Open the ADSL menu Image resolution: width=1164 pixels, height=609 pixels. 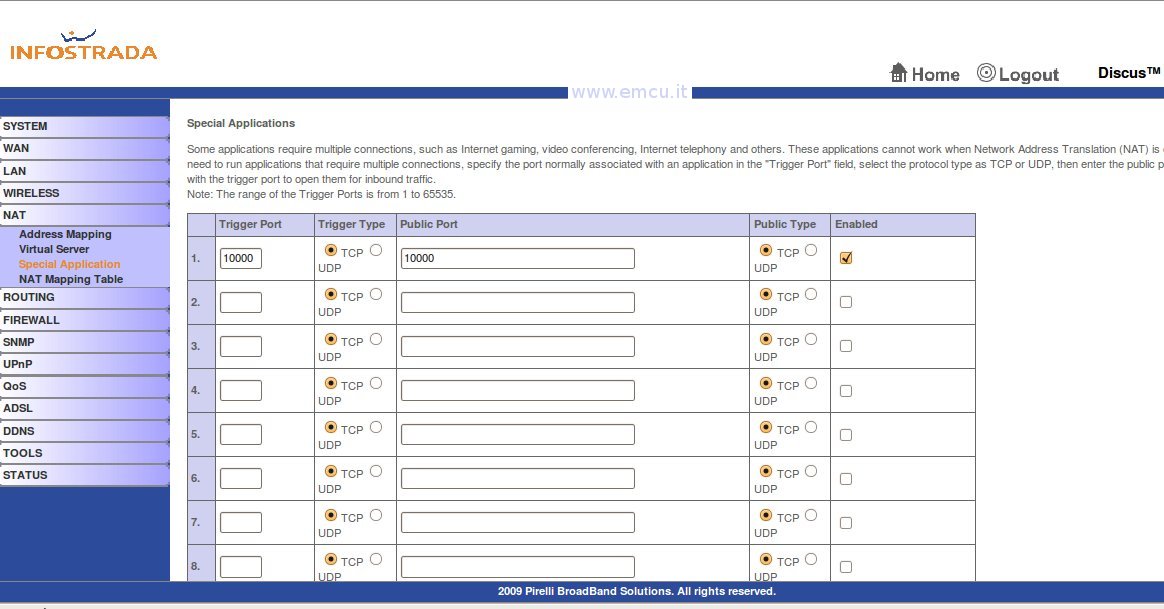click(85, 408)
